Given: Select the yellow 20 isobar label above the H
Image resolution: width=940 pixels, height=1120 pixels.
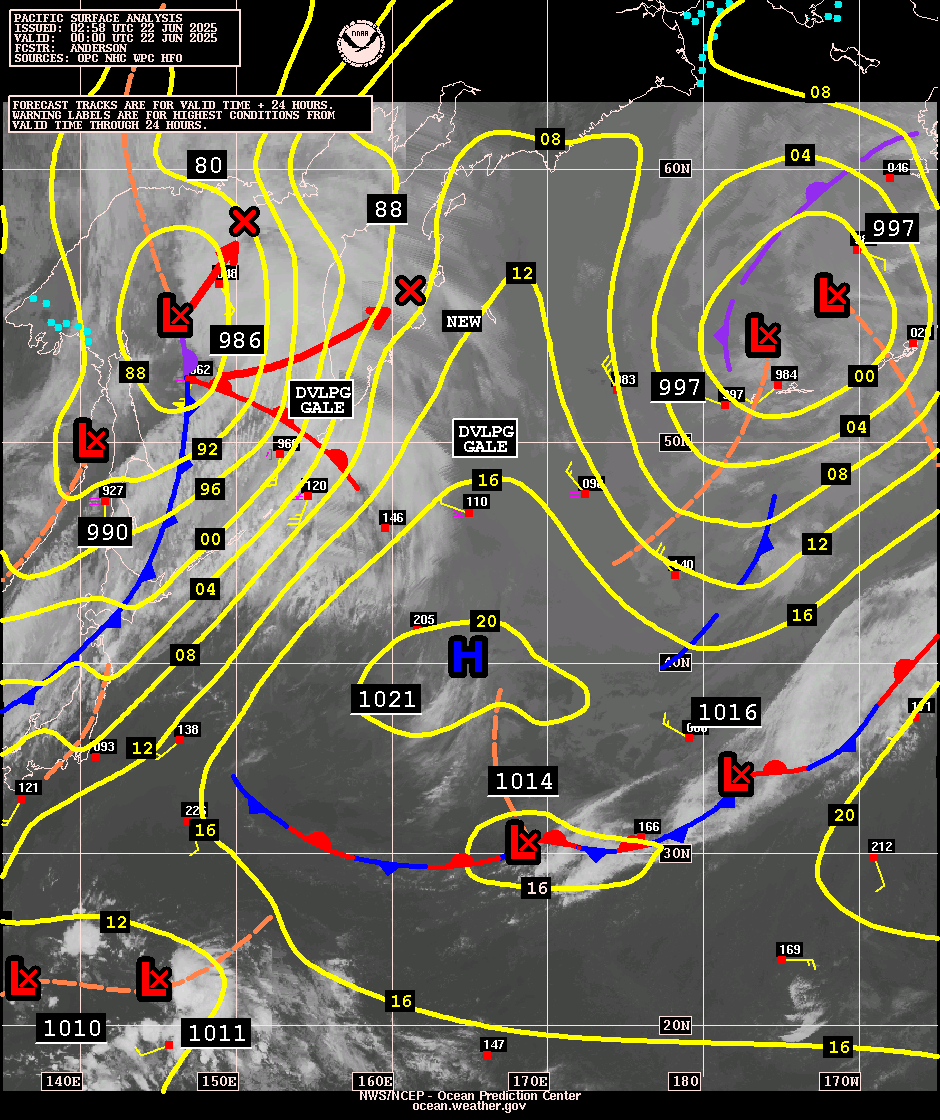Looking at the screenshot, I should point(486,621).
